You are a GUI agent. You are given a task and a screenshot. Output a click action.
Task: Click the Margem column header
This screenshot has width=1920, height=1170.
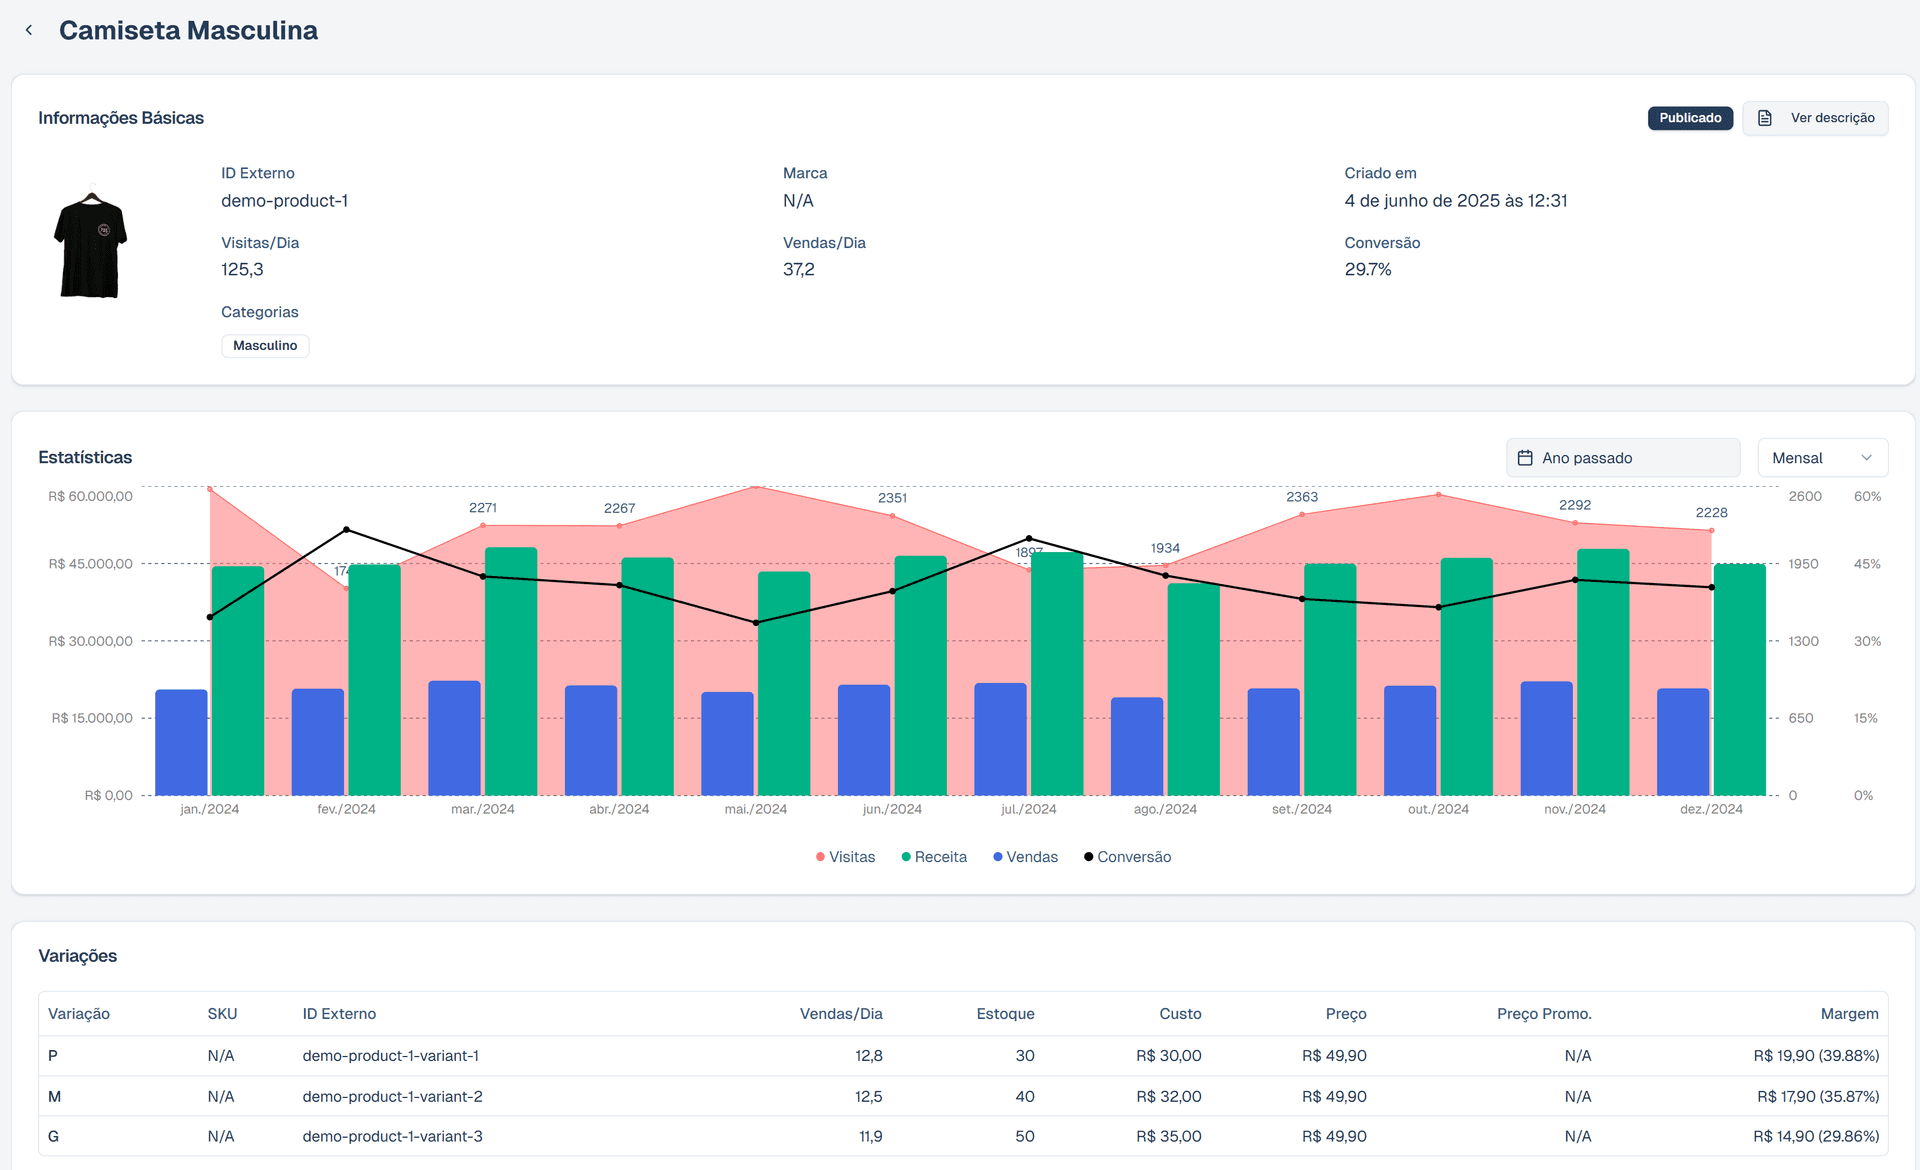1849,1014
